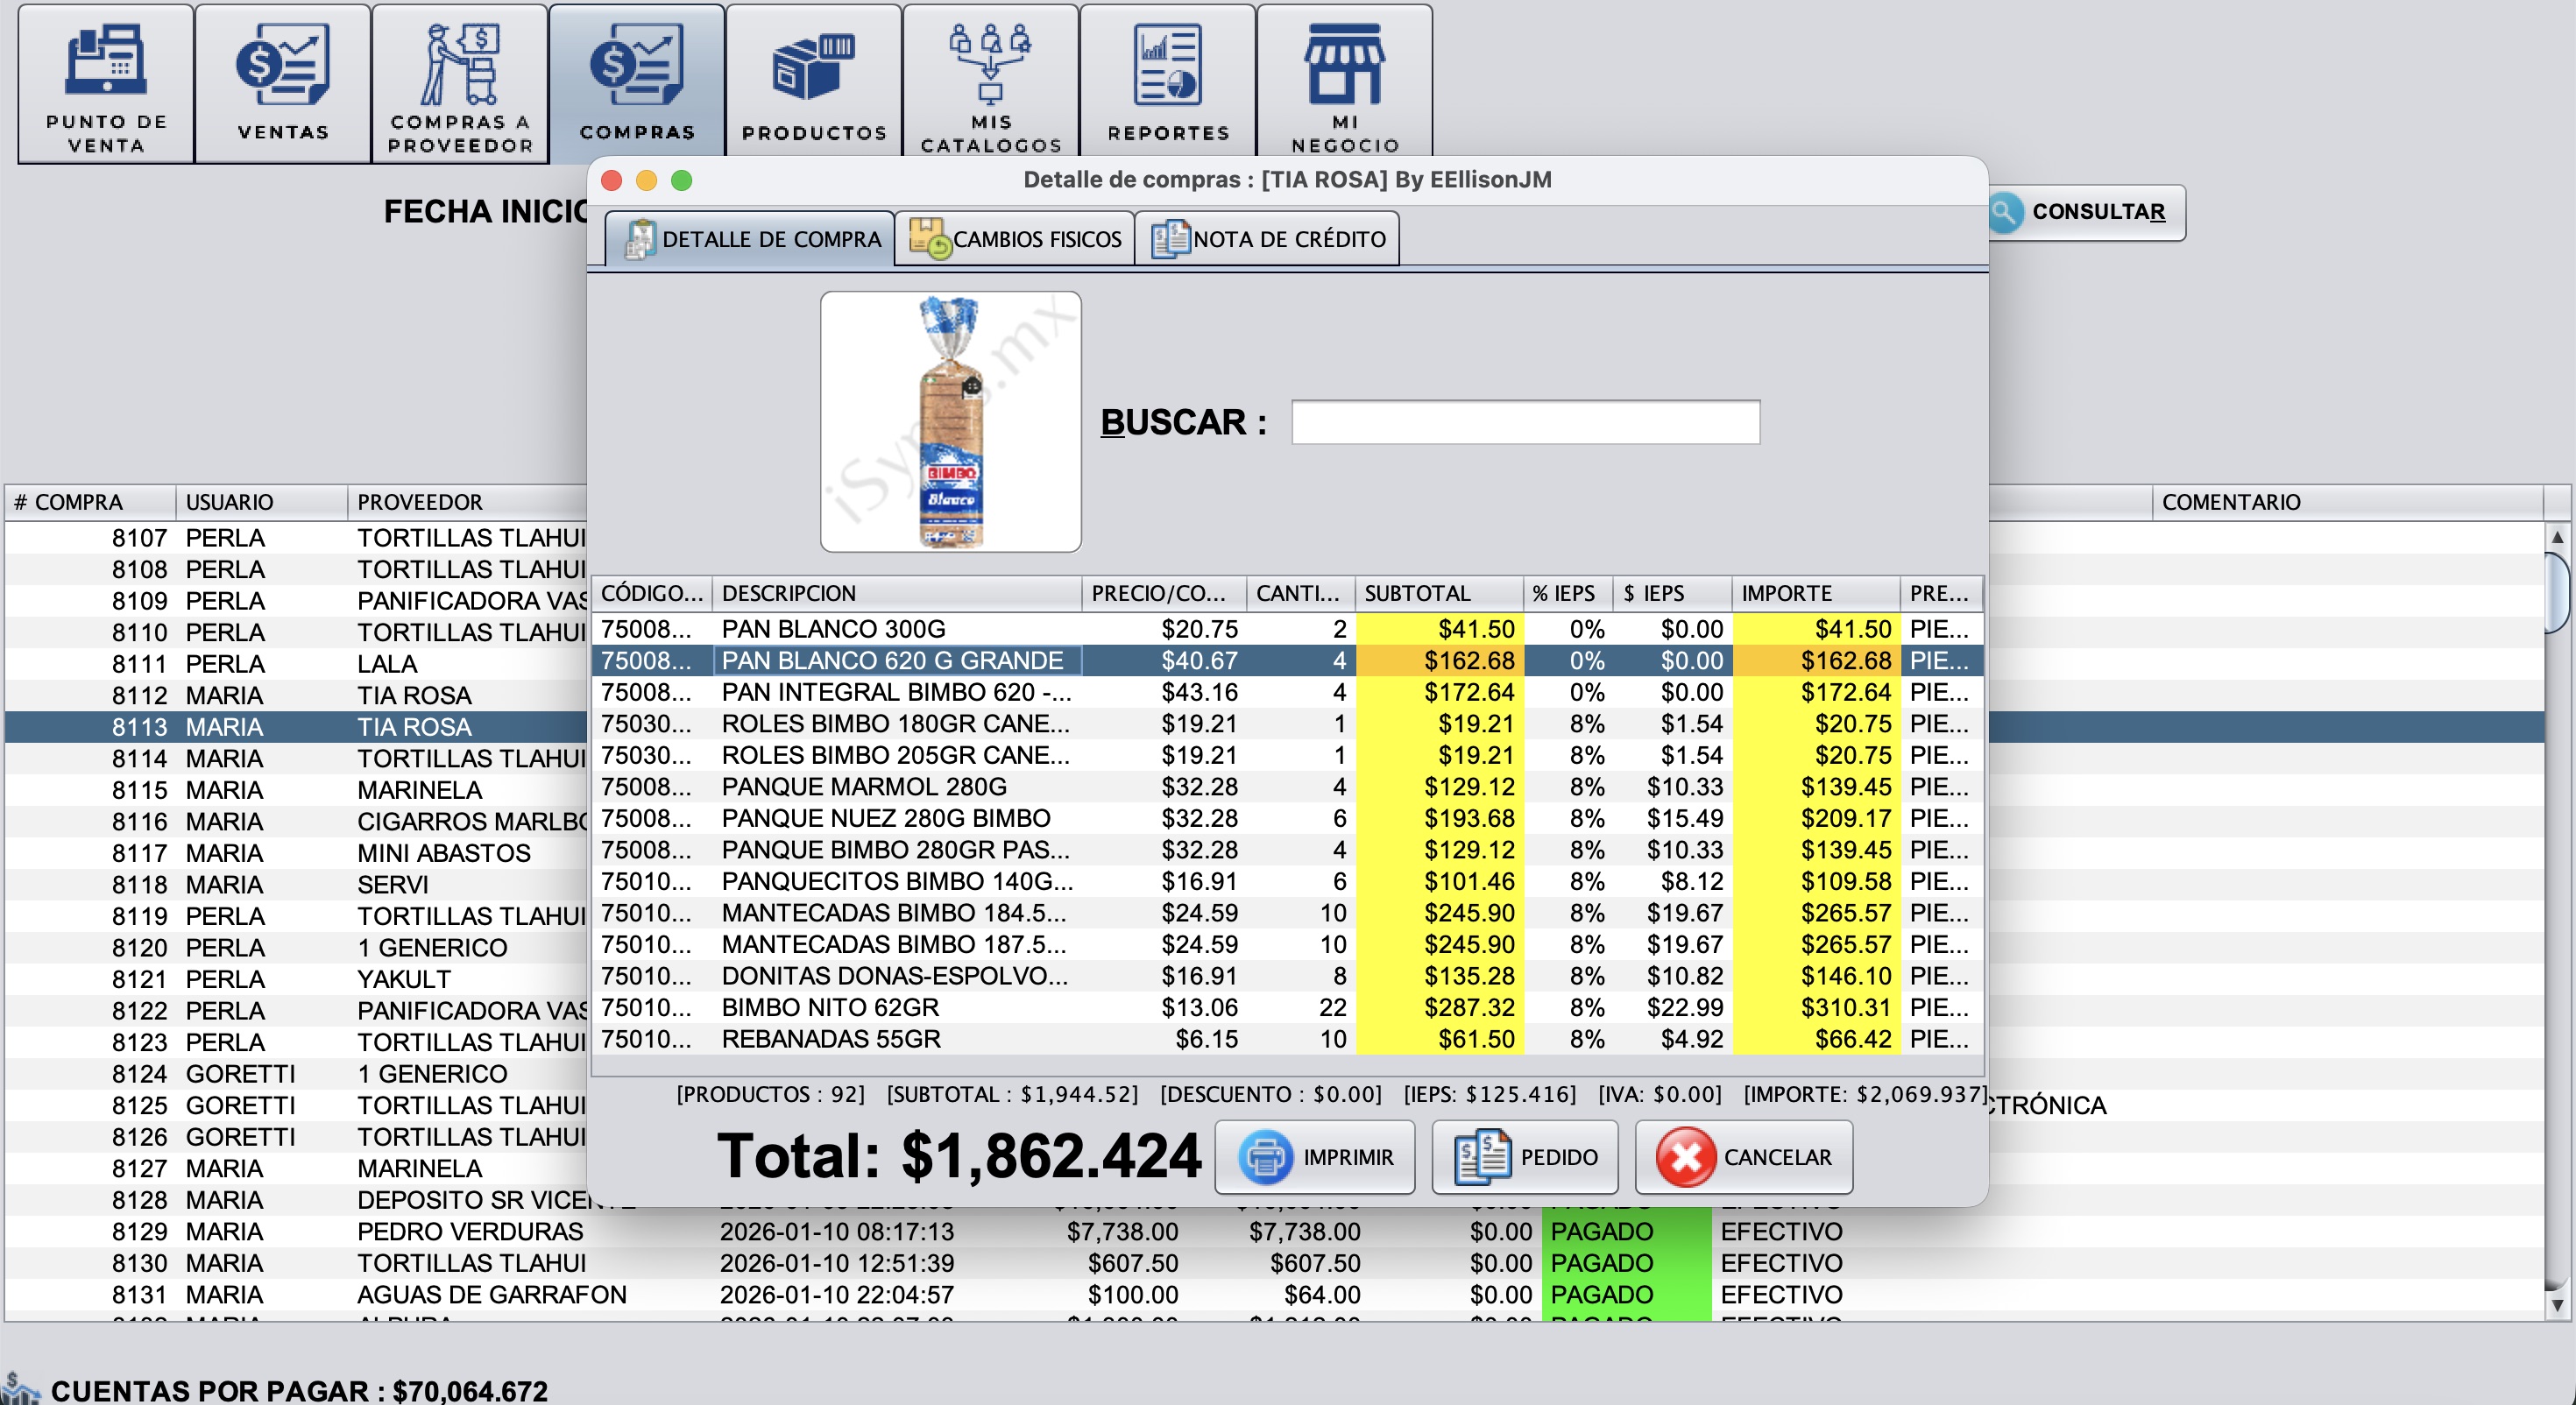Click the $ IEPS column header

(x=1673, y=593)
